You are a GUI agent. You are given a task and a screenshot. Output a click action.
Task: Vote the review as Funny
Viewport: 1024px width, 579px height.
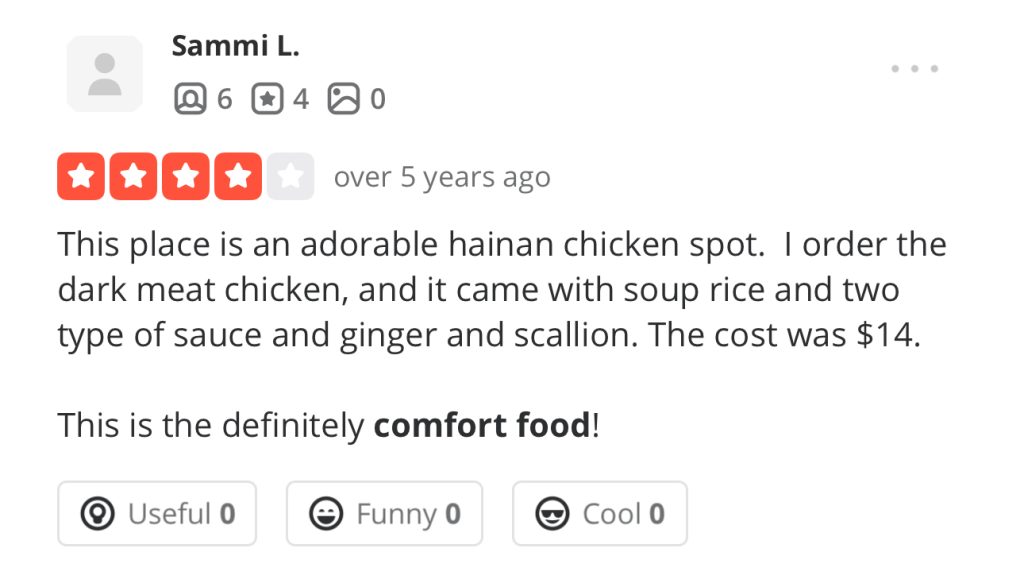tap(384, 514)
